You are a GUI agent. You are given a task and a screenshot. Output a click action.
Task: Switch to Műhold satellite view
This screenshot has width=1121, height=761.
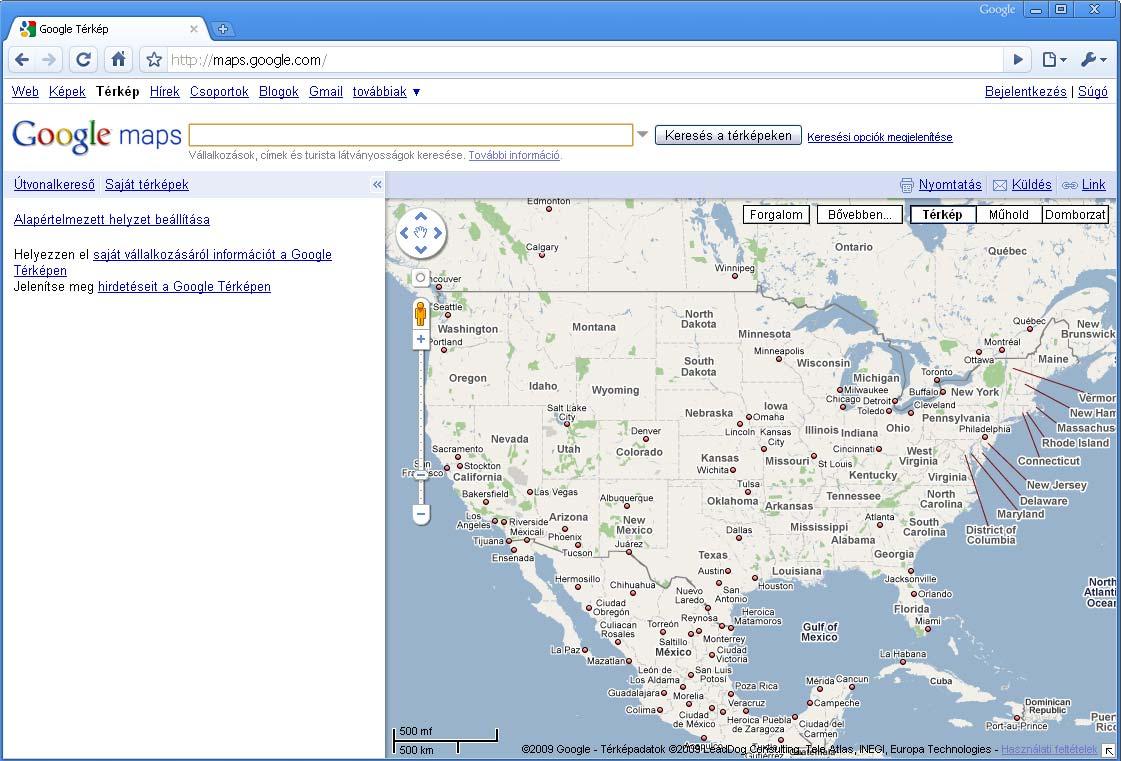tap(1009, 215)
